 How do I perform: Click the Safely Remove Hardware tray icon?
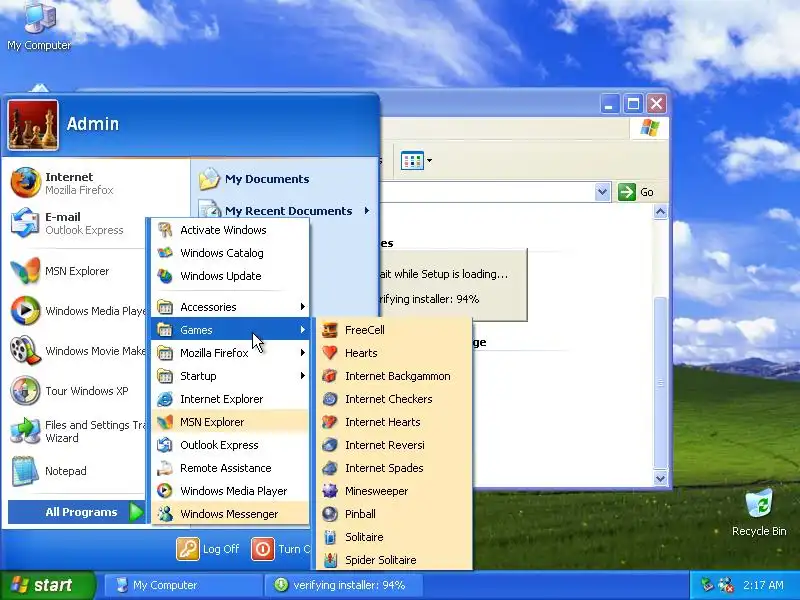[x=707, y=585]
